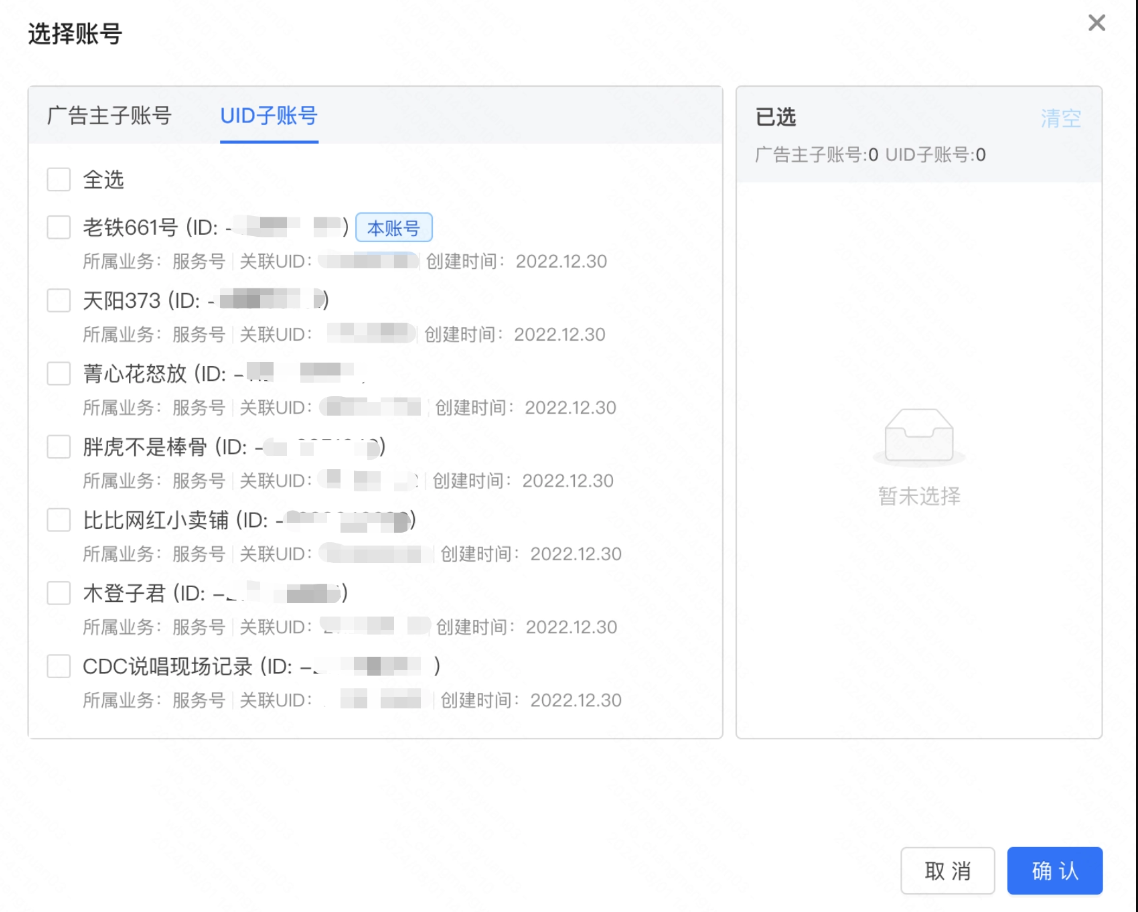The image size is (1138, 912).
Task: Check the 胖虎不是棒骨 account
Action: 58,446
